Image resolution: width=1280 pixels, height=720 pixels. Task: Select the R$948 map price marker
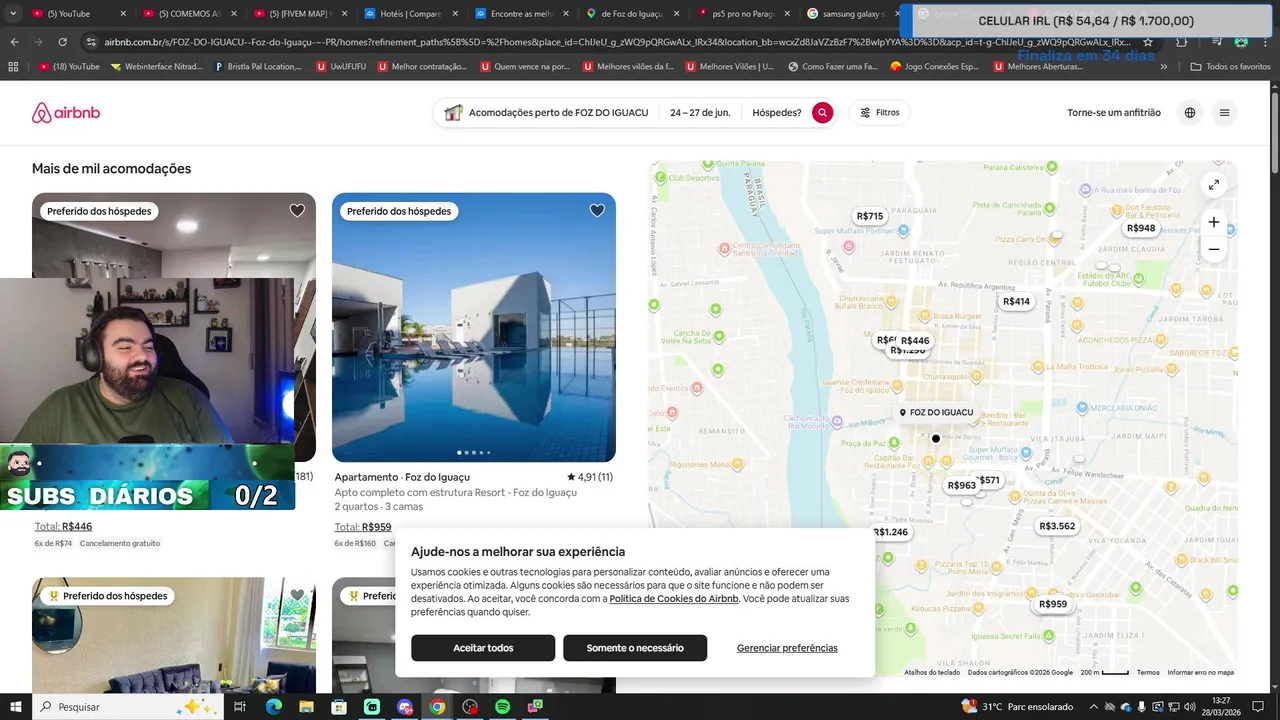[x=1141, y=228]
